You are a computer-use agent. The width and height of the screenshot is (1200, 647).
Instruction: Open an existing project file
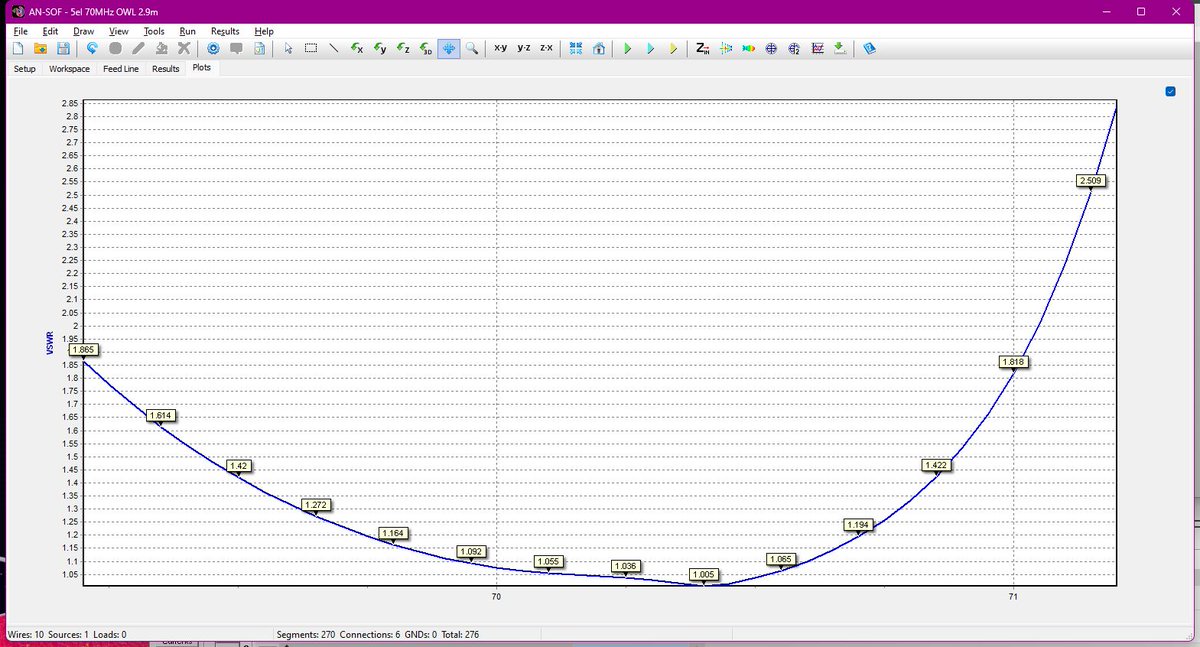[x=40, y=47]
